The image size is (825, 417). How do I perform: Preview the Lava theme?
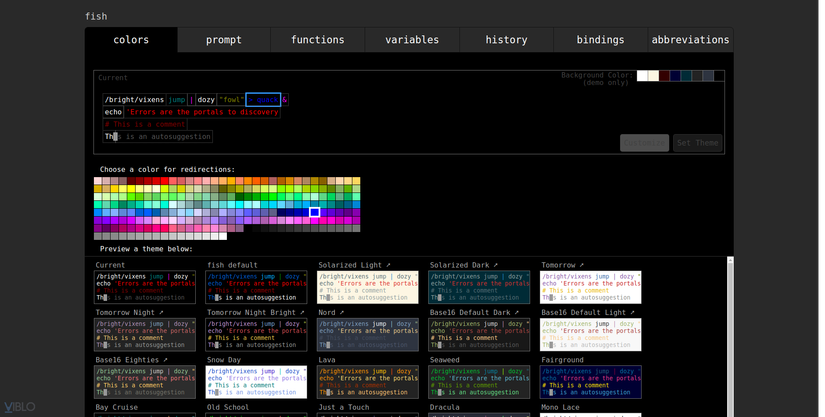point(368,382)
